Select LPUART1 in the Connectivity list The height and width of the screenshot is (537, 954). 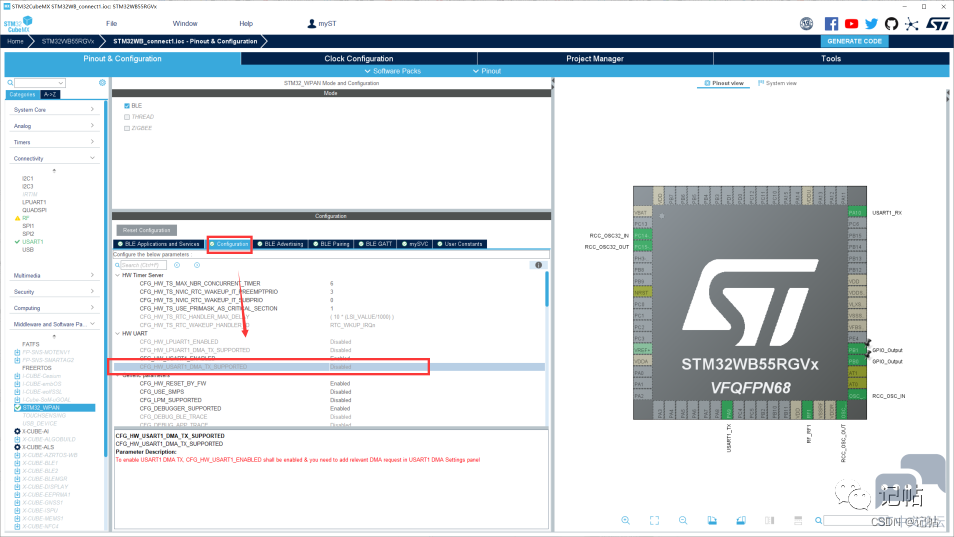click(34, 203)
